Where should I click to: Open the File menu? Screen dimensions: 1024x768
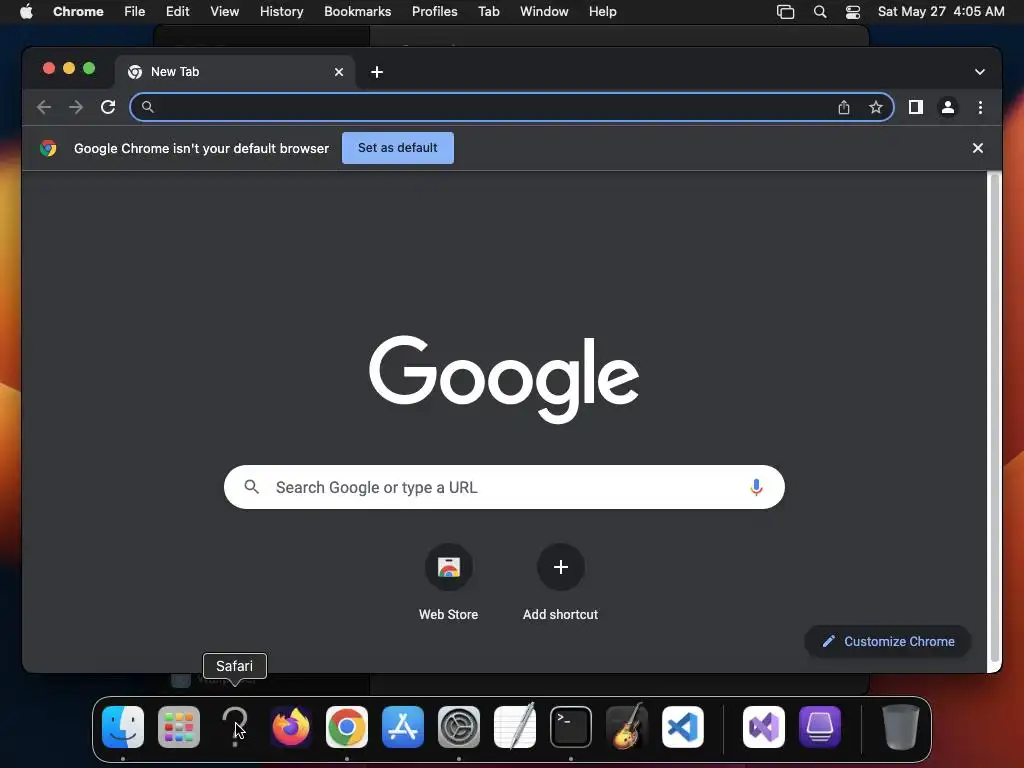click(135, 12)
